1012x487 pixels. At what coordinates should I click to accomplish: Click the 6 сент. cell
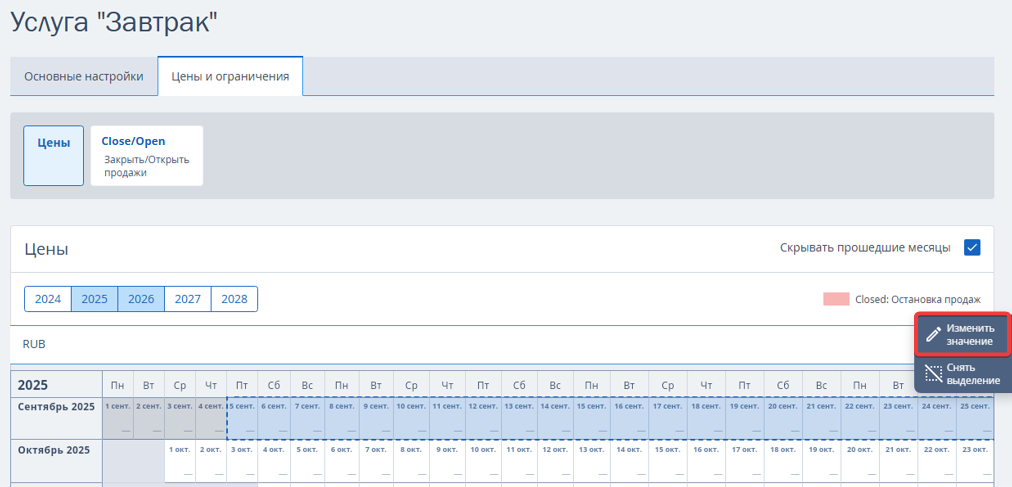click(x=274, y=419)
